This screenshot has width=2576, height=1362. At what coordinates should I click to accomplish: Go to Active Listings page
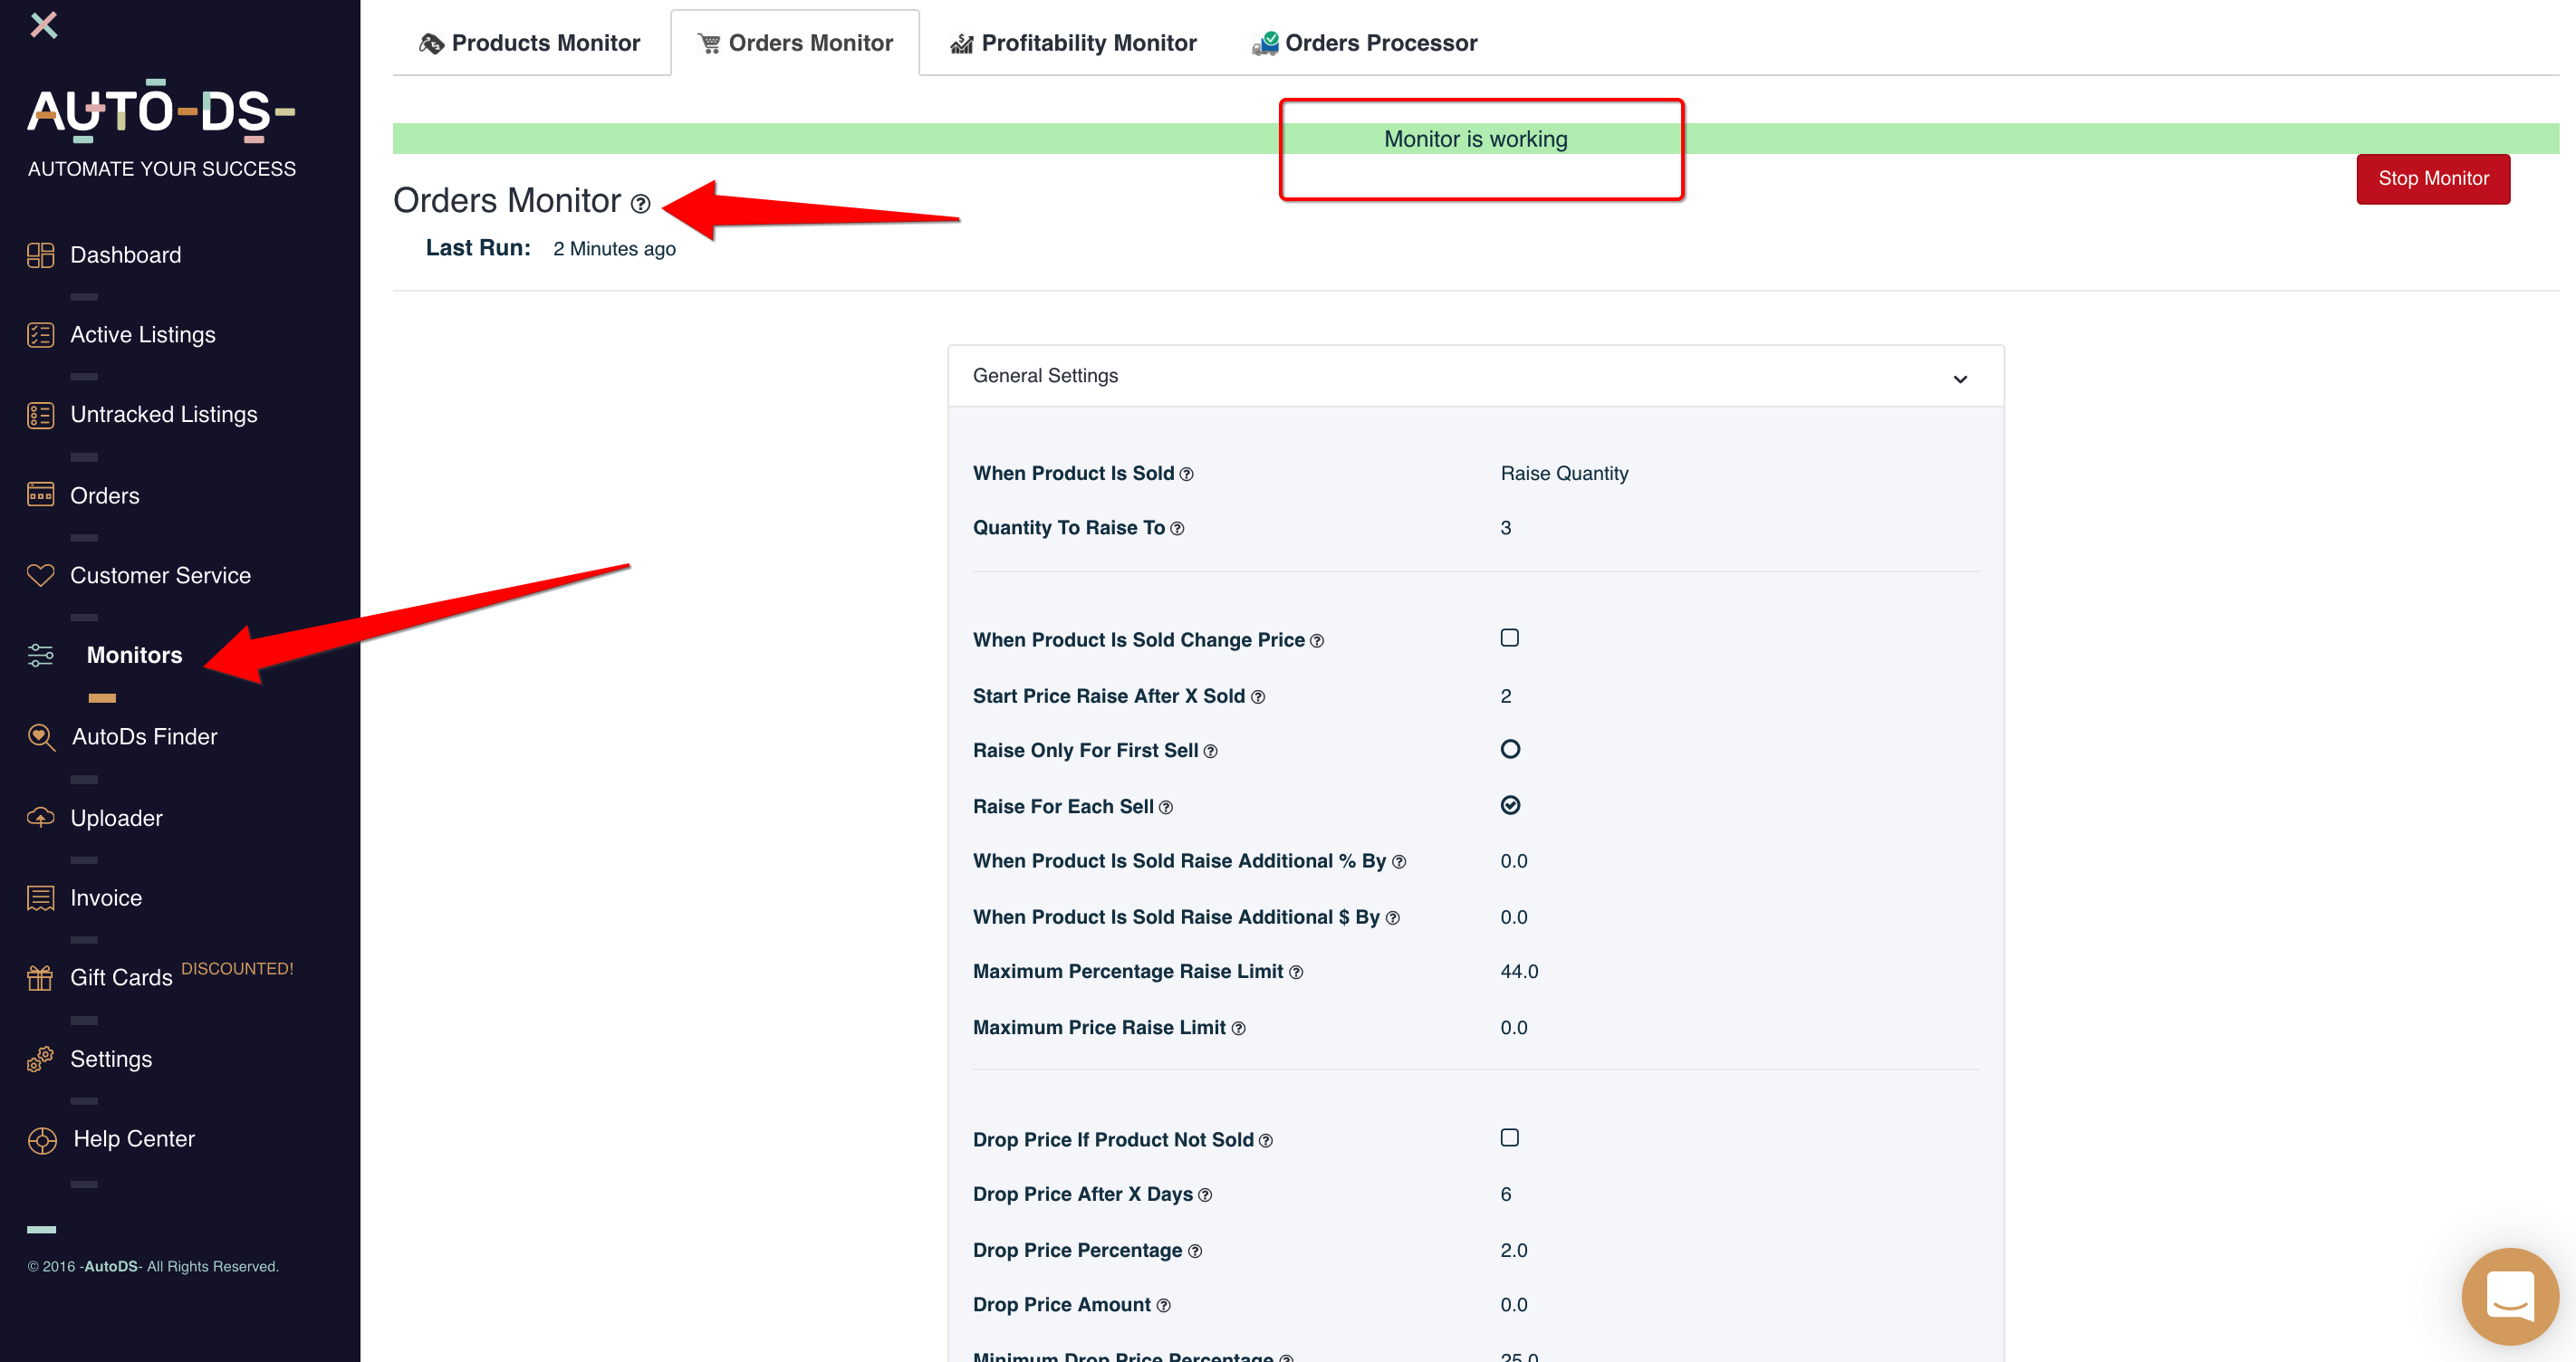pyautogui.click(x=143, y=335)
